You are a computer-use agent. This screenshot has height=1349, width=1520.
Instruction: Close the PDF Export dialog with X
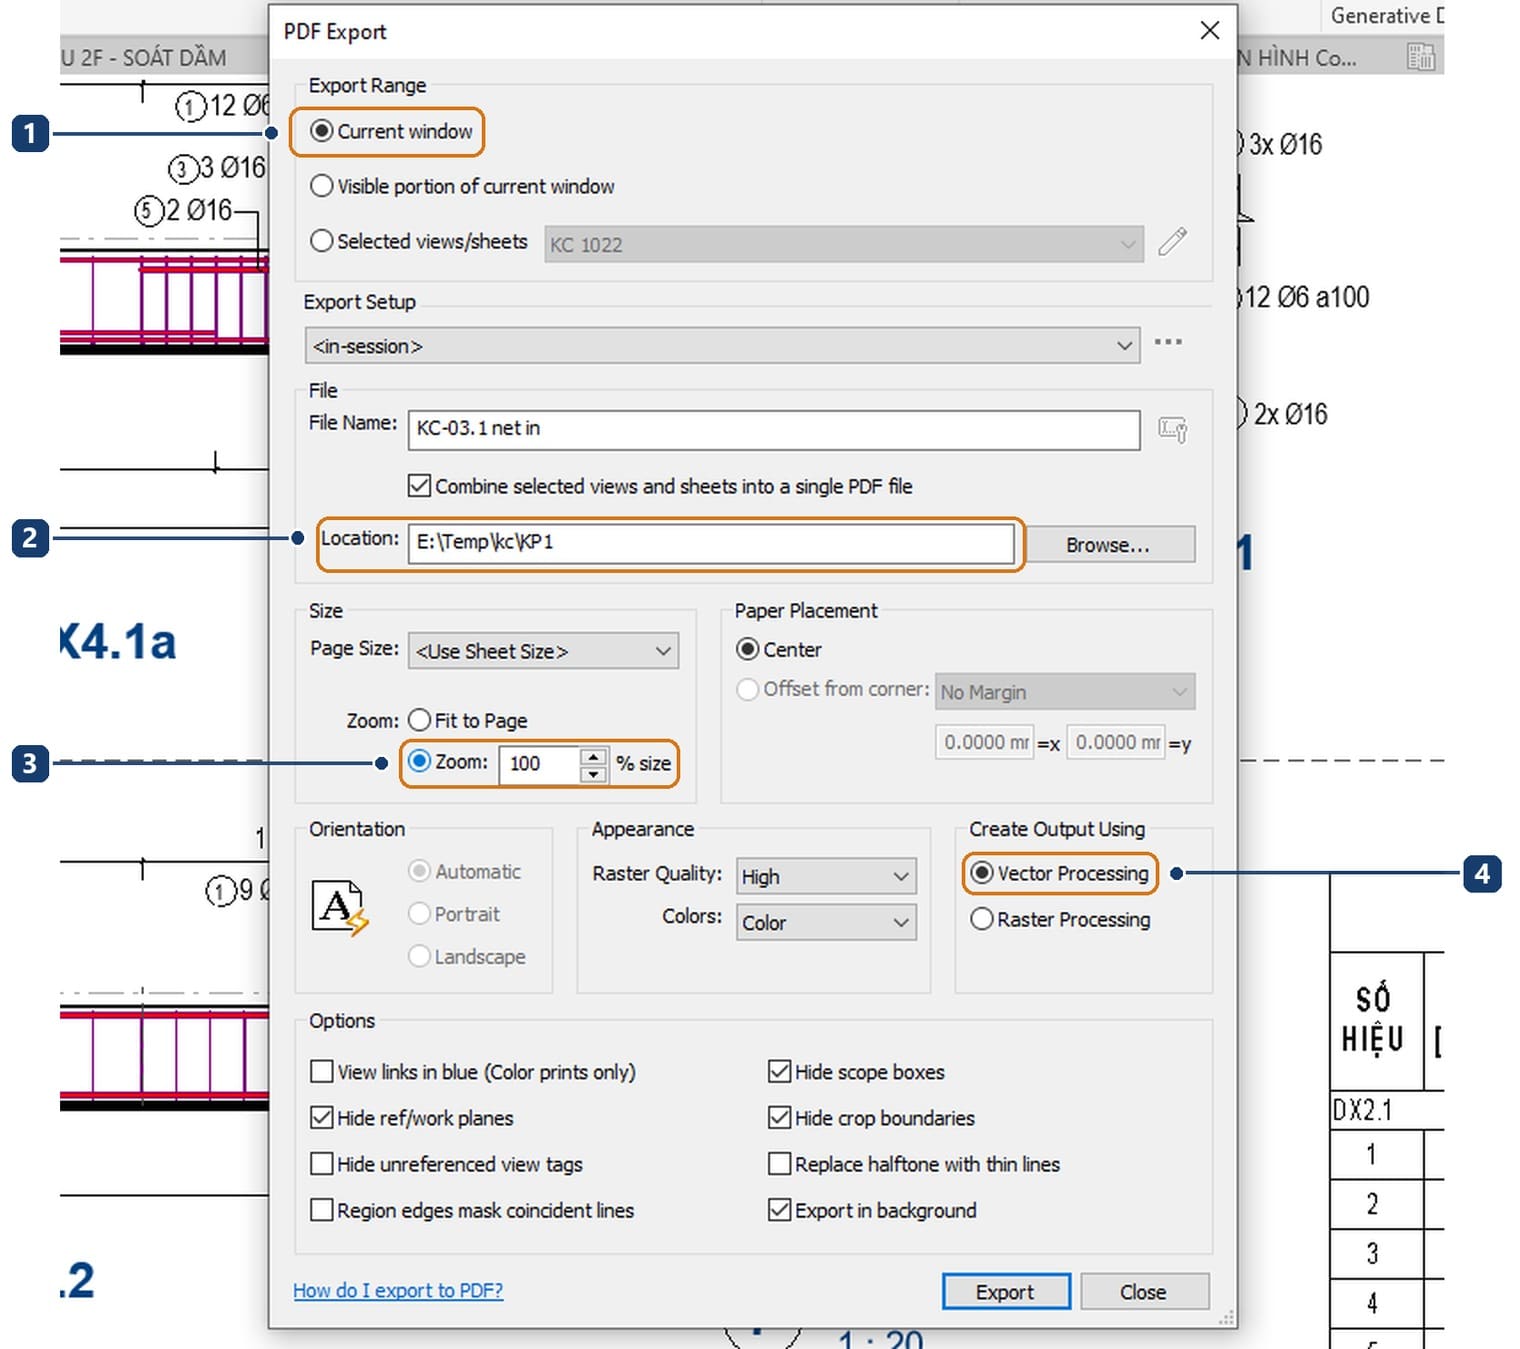point(1210,30)
